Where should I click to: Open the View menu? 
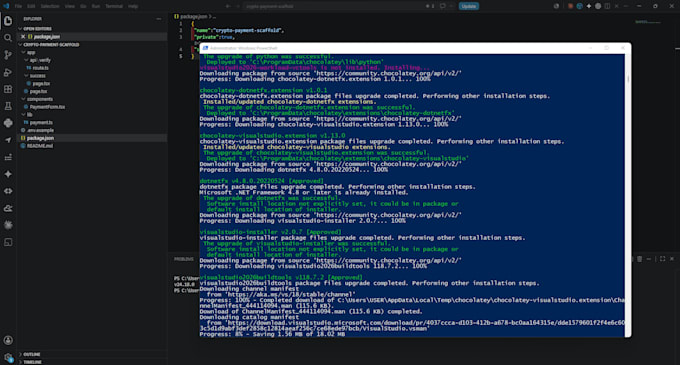[70, 6]
